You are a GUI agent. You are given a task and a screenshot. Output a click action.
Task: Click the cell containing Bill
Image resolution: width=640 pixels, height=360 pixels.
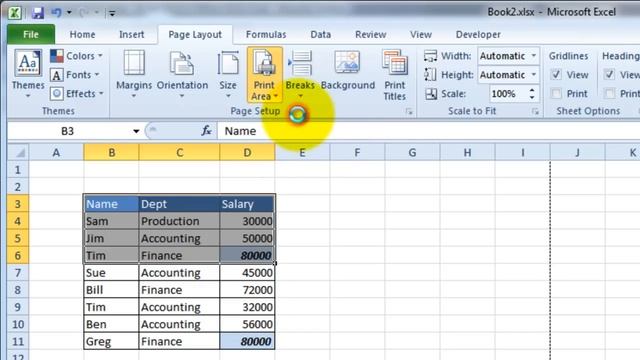pyautogui.click(x=111, y=290)
